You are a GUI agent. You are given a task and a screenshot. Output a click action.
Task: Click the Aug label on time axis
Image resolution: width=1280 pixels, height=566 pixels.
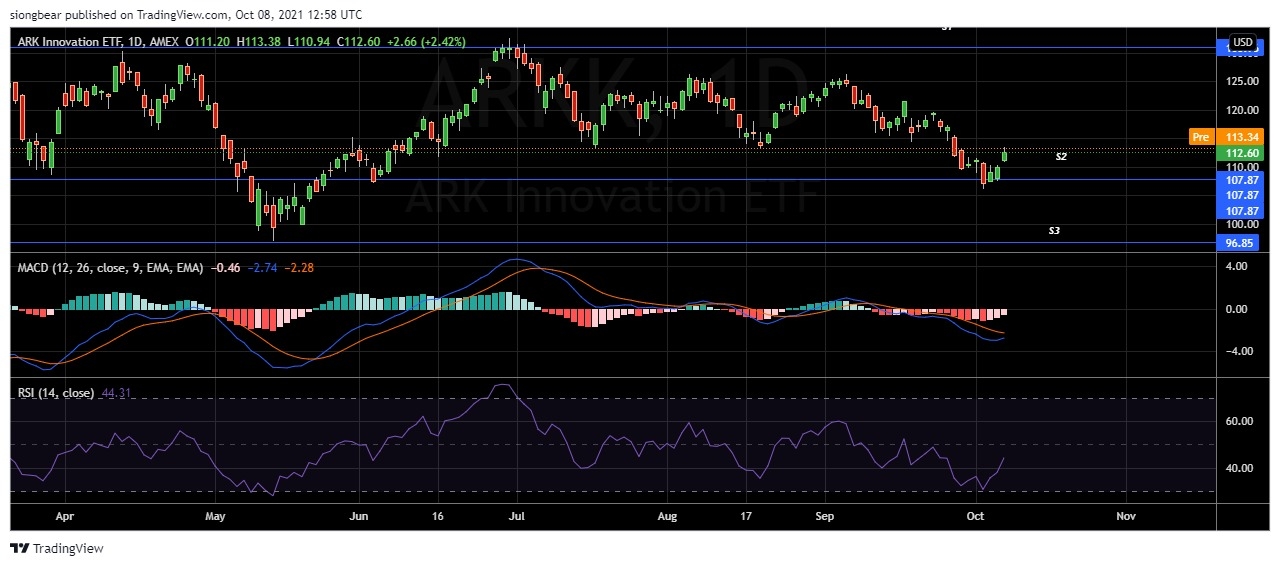pos(668,517)
